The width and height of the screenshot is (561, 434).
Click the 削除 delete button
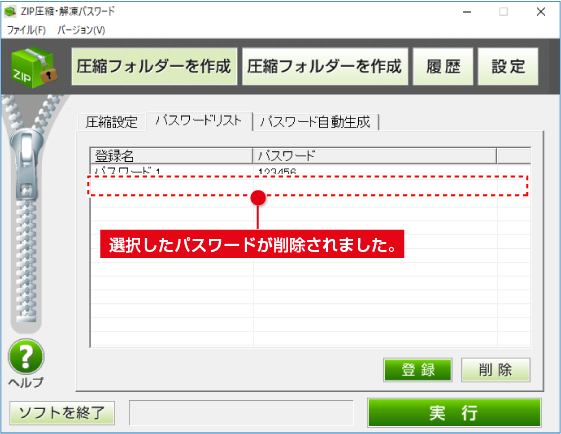point(496,370)
